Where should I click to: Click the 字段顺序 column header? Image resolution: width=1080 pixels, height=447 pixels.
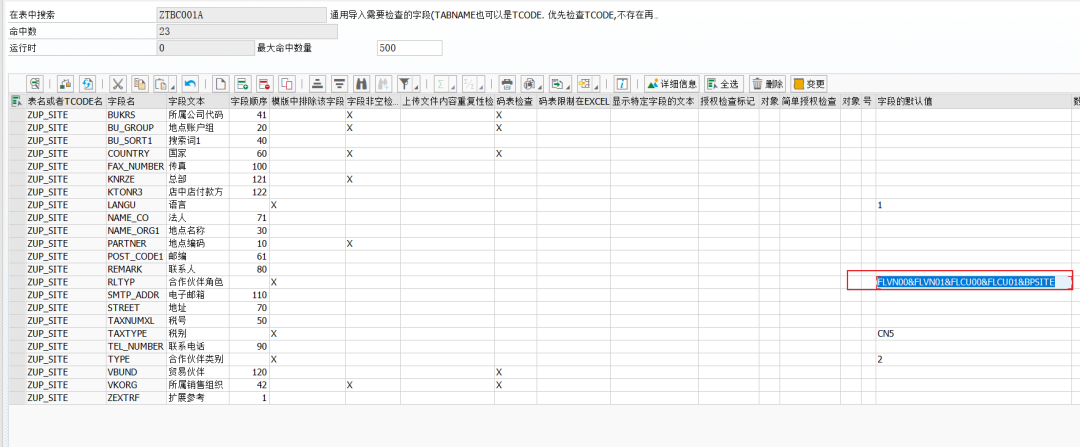tap(249, 101)
